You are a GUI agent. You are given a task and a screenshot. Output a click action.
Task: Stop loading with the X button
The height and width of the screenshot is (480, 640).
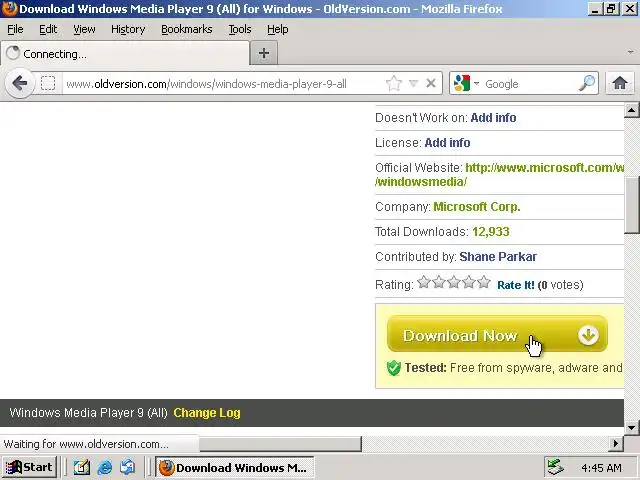431,84
